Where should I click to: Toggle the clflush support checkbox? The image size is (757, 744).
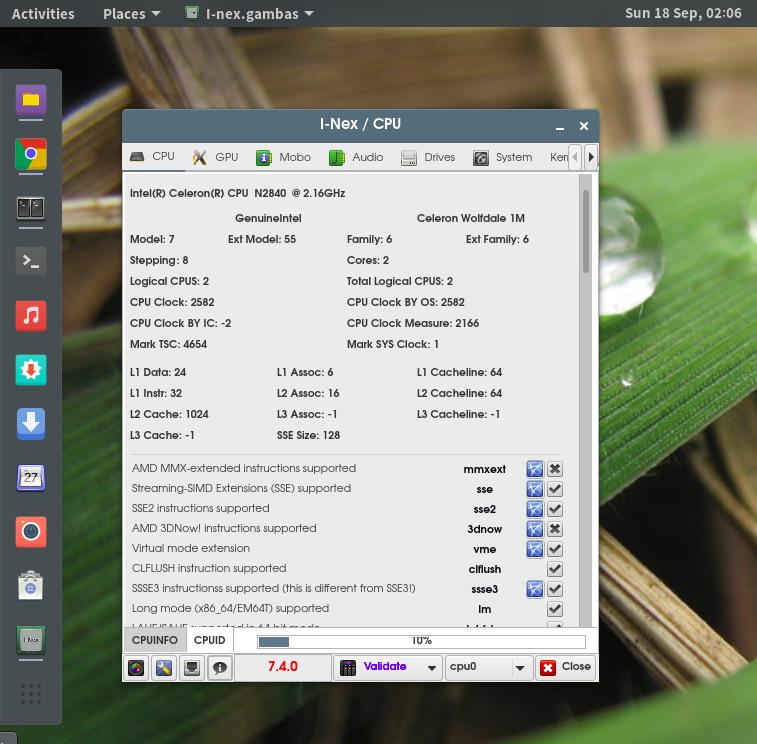tap(555, 569)
